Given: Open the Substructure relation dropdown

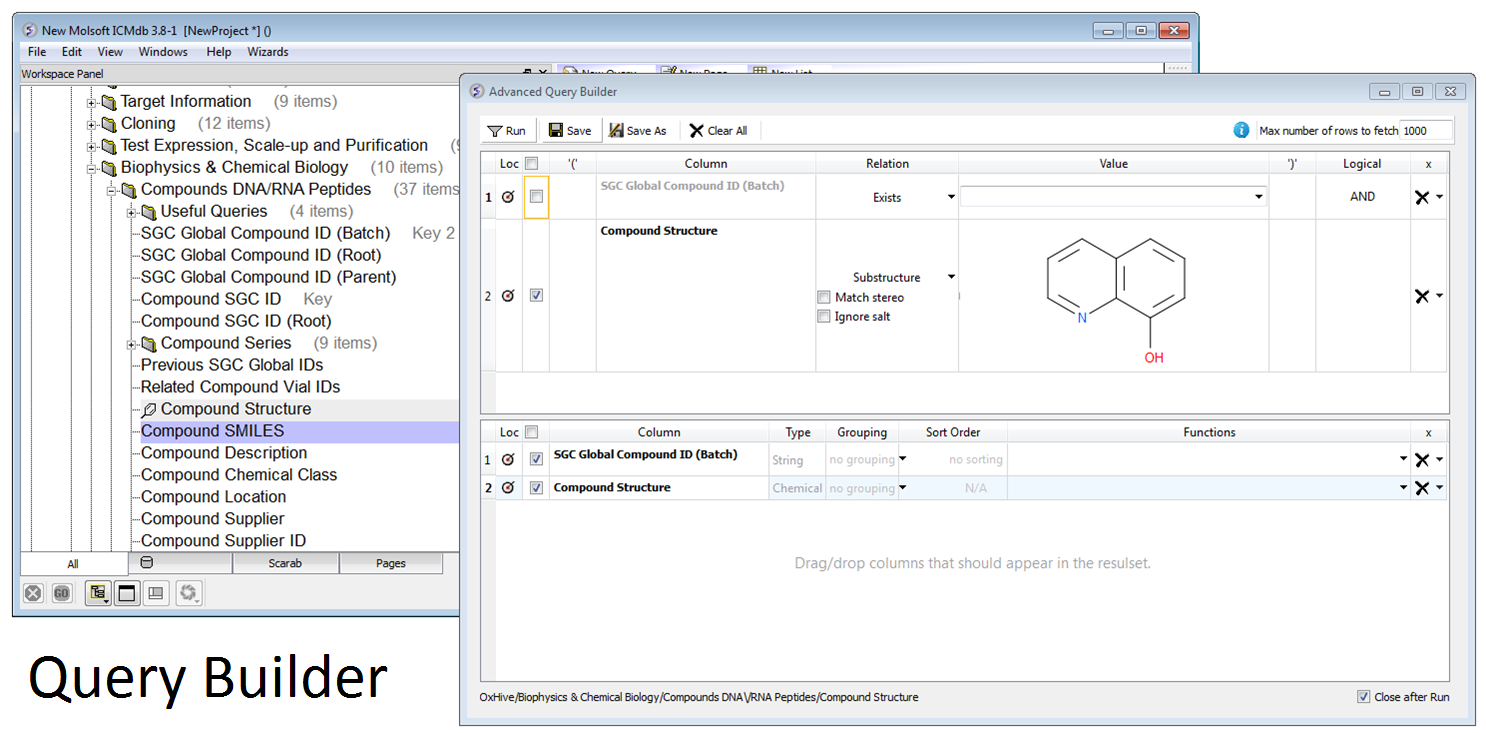Looking at the screenshot, I should [x=951, y=277].
